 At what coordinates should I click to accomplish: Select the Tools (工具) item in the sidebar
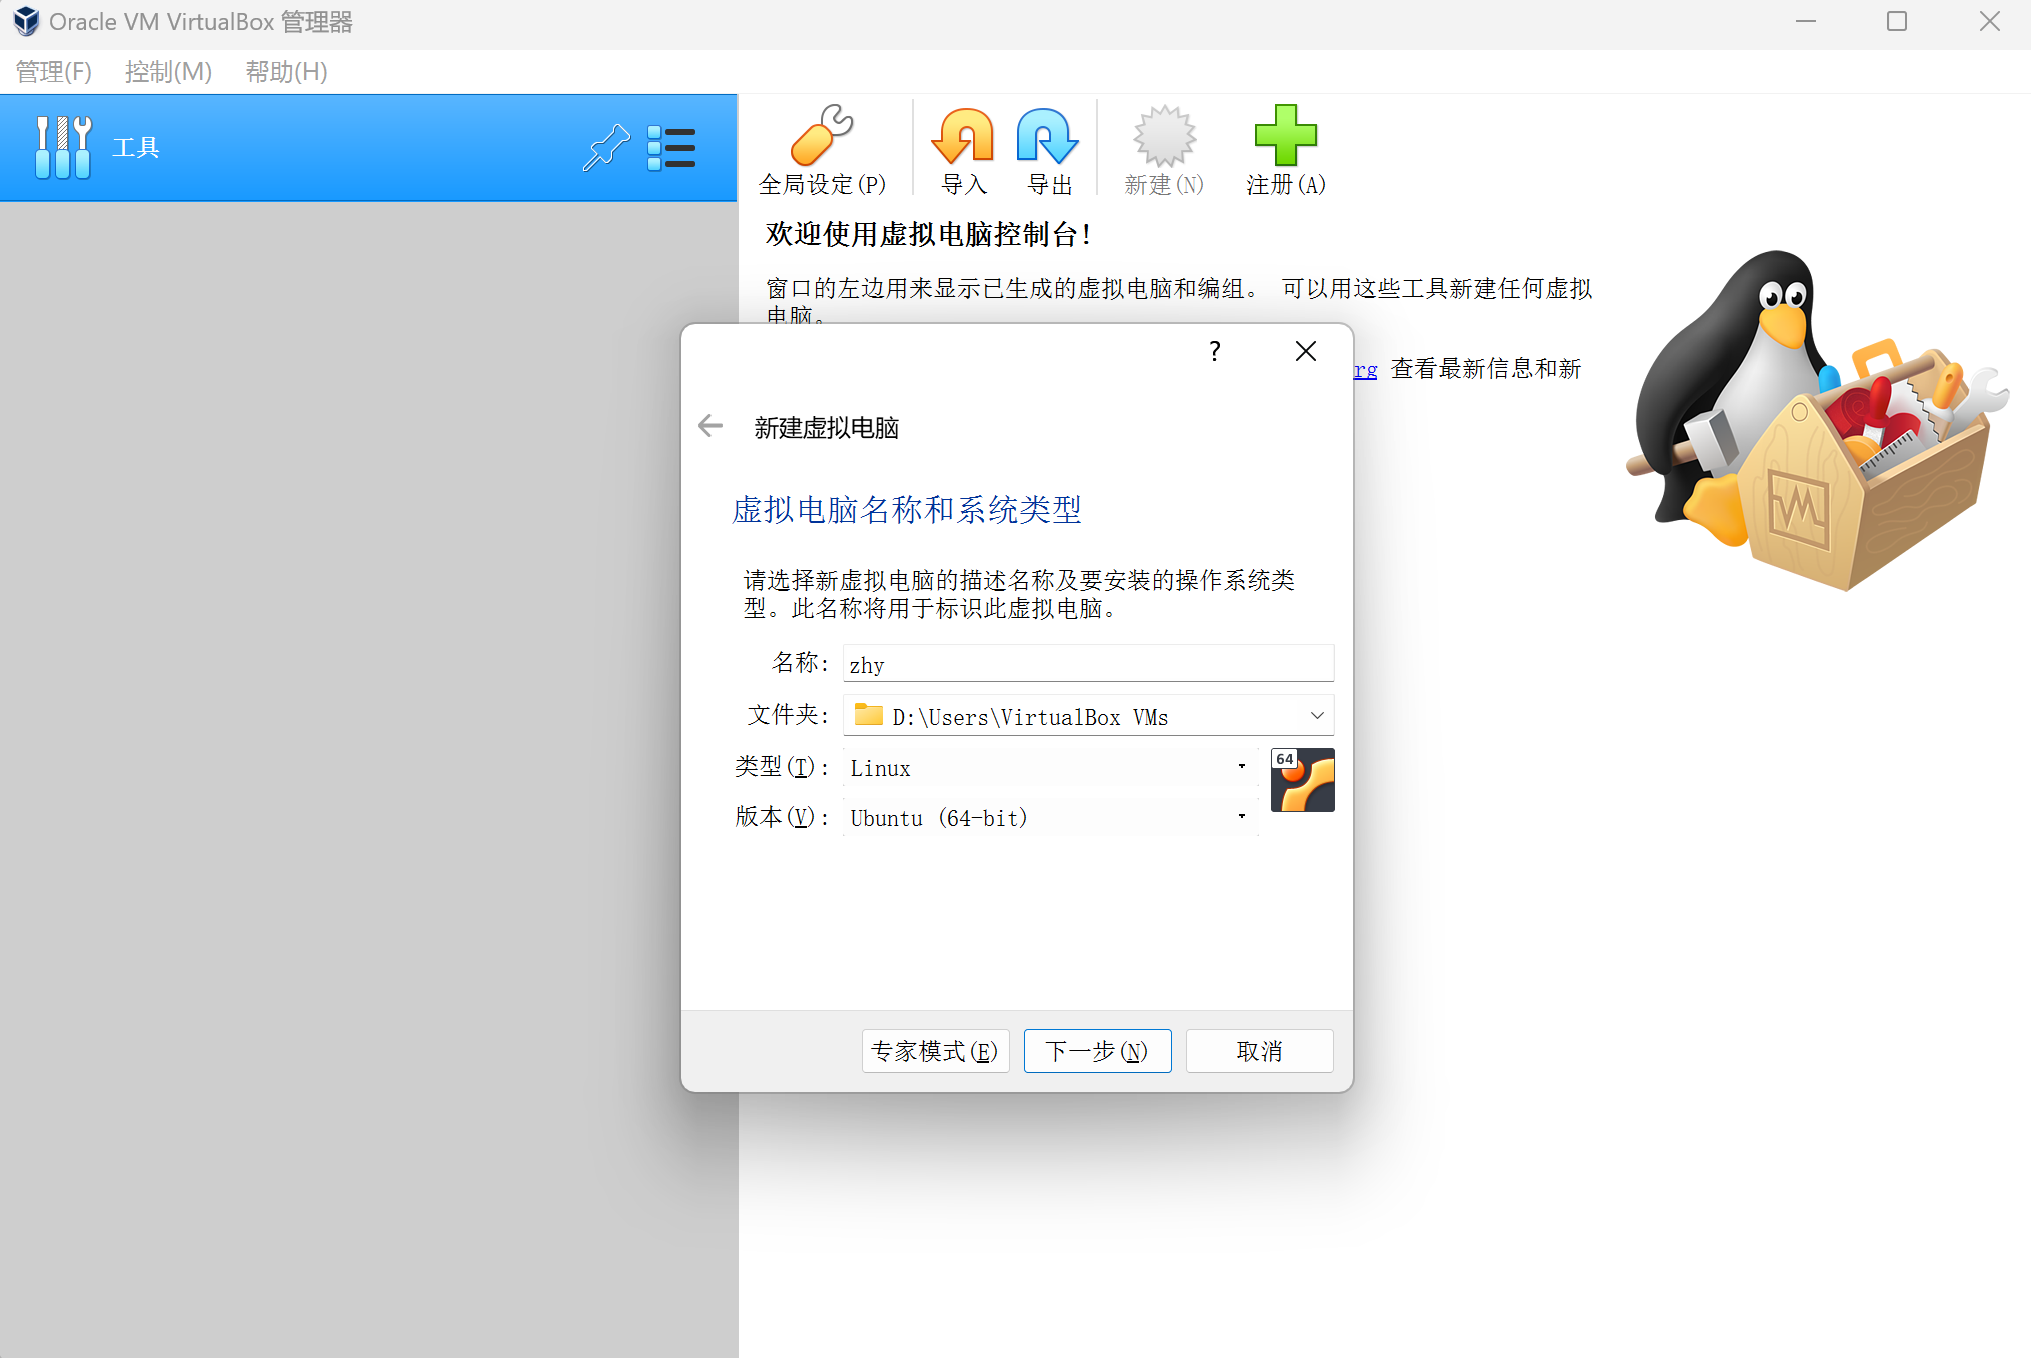[x=368, y=148]
